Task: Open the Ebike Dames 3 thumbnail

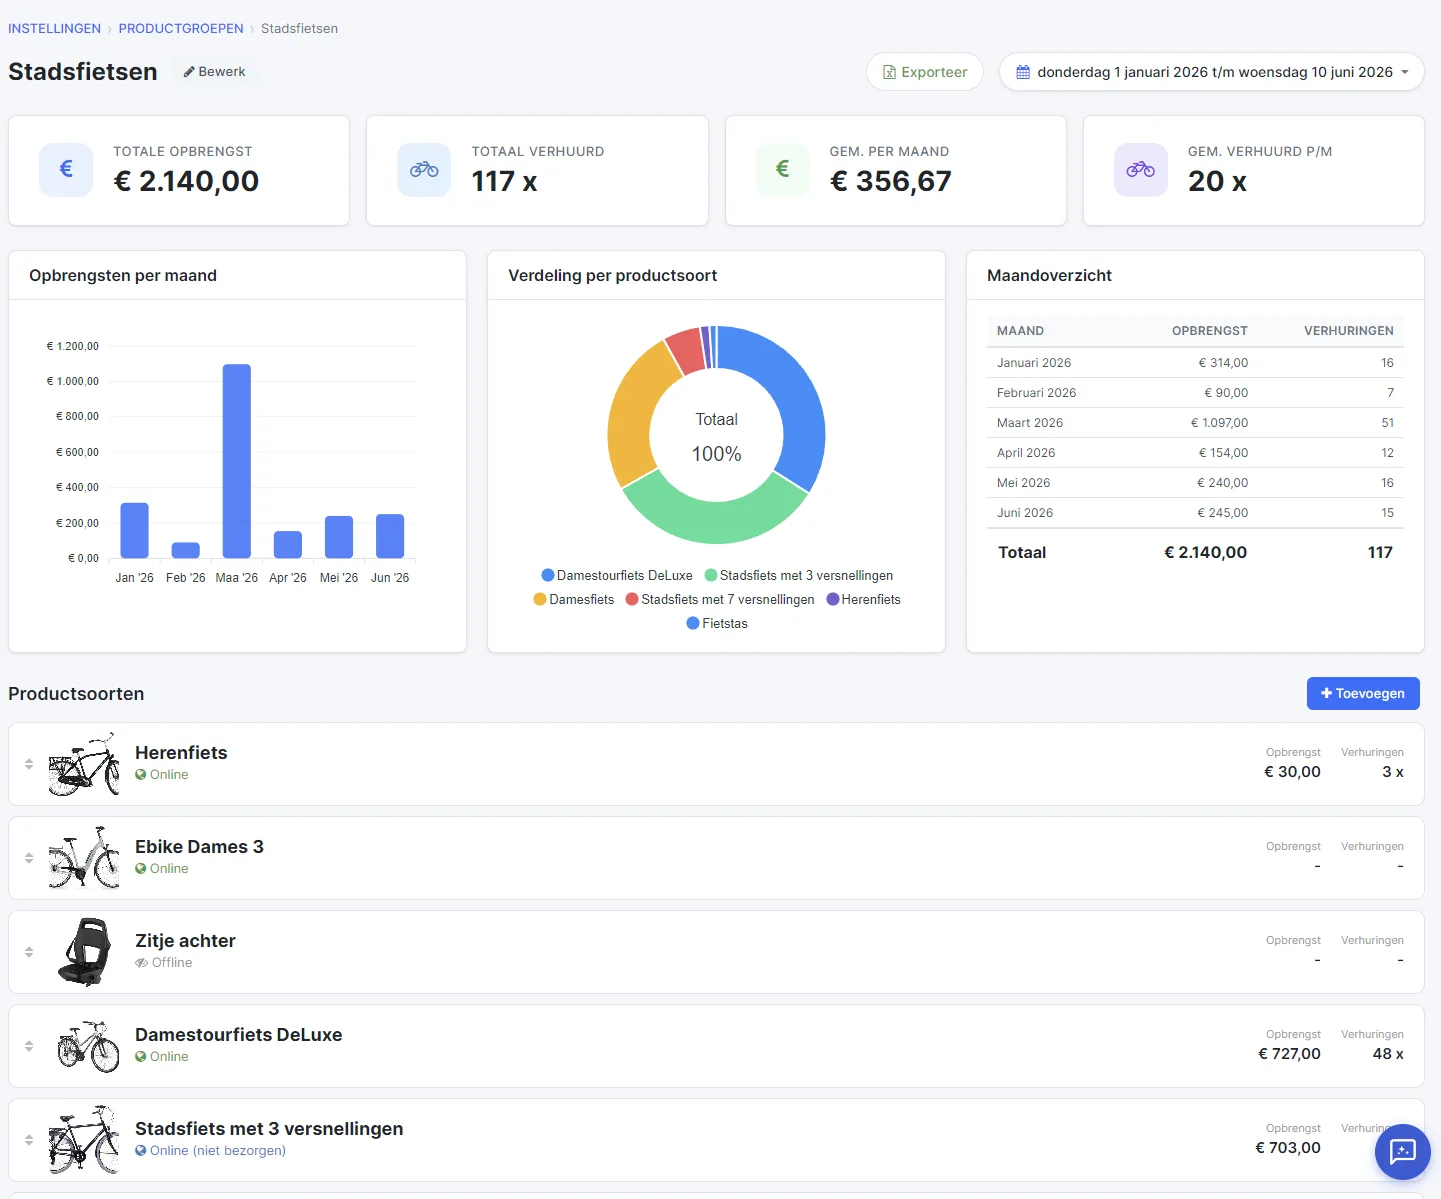Action: 84,858
